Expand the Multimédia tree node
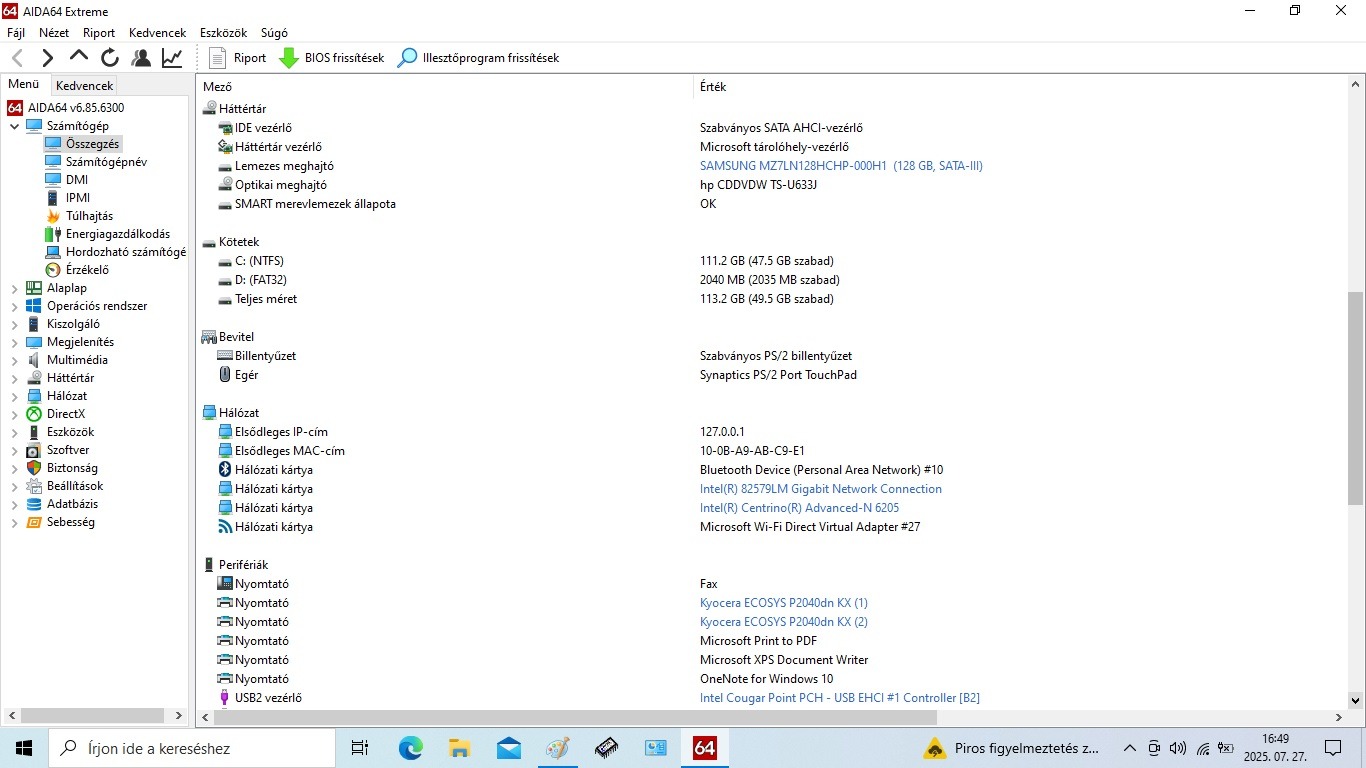Image resolution: width=1366 pixels, height=768 pixels. tap(14, 360)
